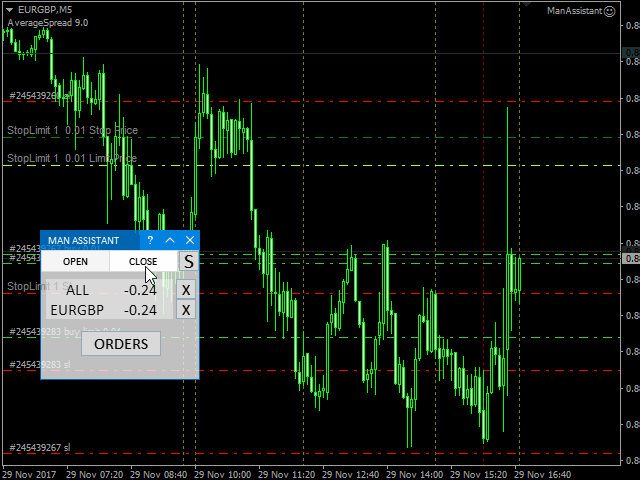The width and height of the screenshot is (640, 480).
Task: Open the EURGBP,M5 chart triangle menu
Action: click(x=10, y=9)
